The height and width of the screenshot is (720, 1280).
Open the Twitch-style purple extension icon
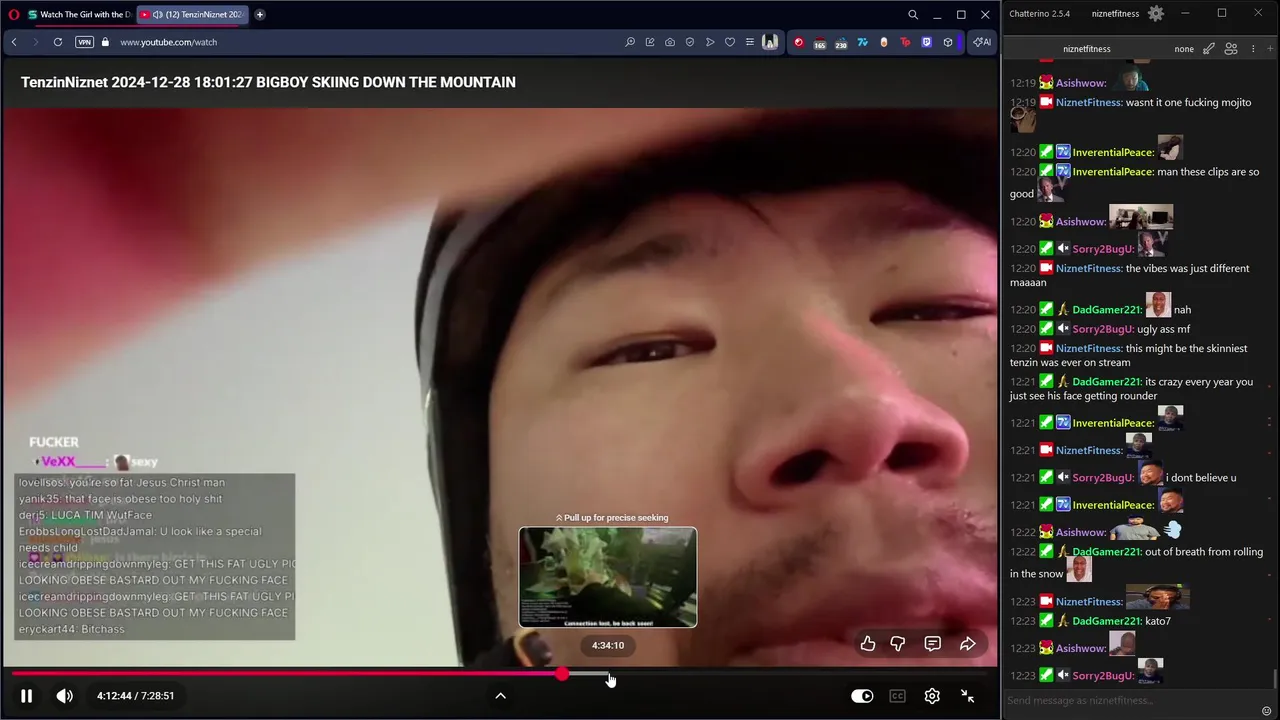point(927,42)
